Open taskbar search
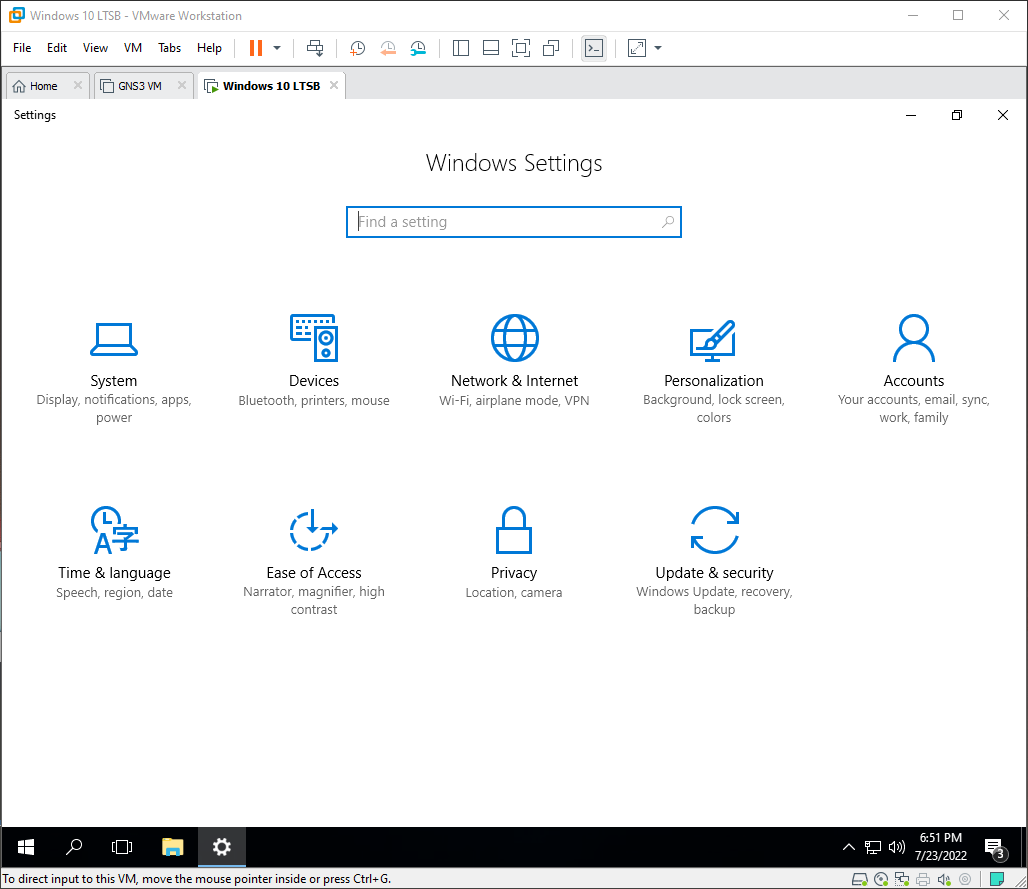 pos(74,847)
